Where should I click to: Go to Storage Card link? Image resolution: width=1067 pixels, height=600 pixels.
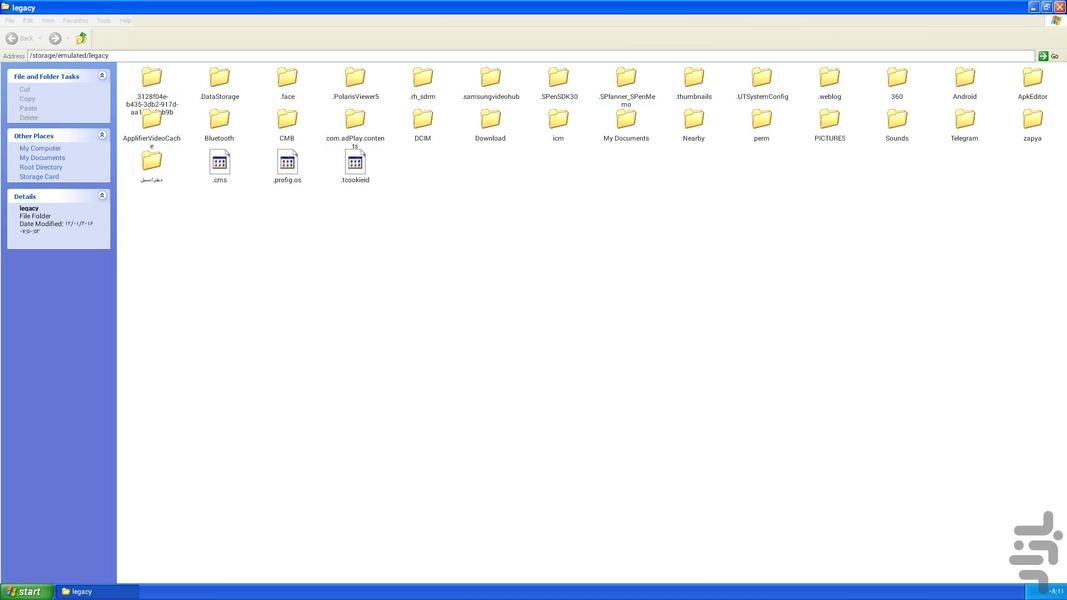point(39,177)
